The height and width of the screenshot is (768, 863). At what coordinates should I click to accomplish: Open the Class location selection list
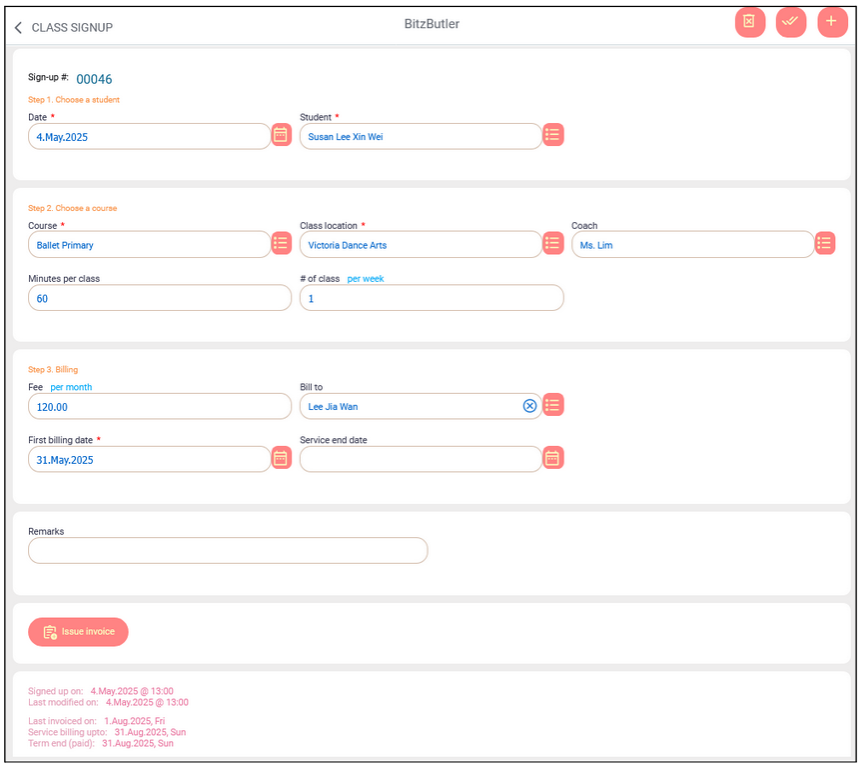click(553, 243)
